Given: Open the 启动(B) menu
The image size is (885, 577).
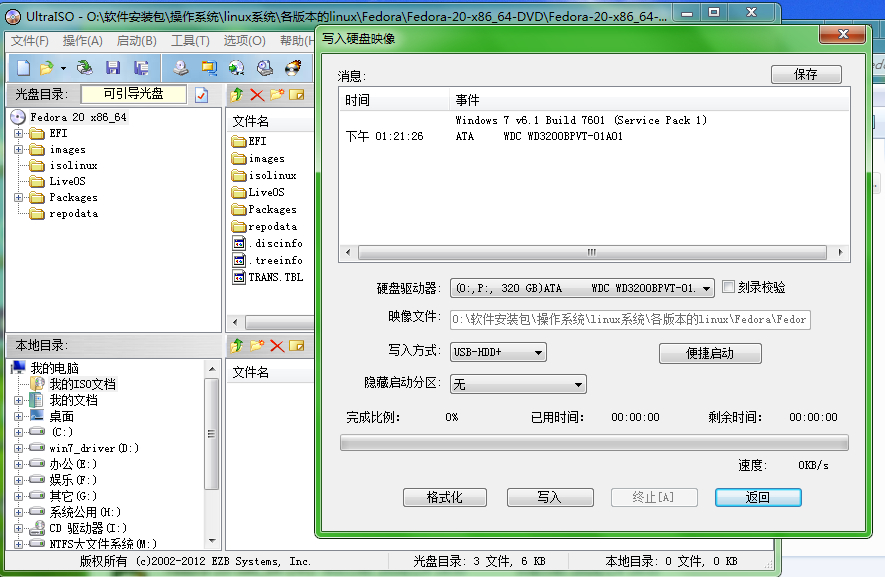Looking at the screenshot, I should coord(137,41).
